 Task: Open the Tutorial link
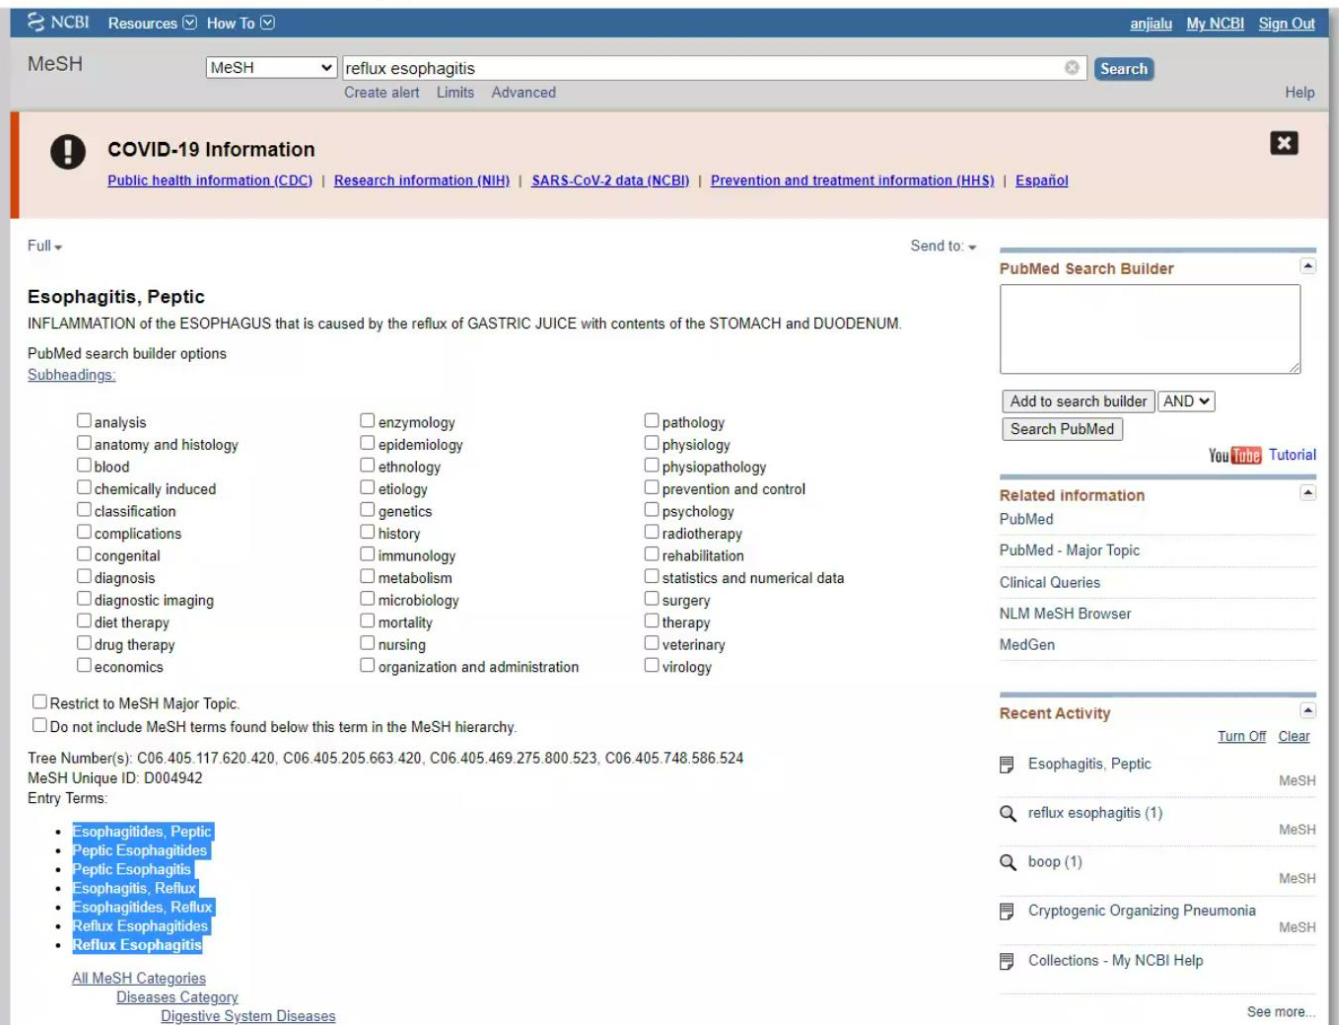click(x=1292, y=455)
